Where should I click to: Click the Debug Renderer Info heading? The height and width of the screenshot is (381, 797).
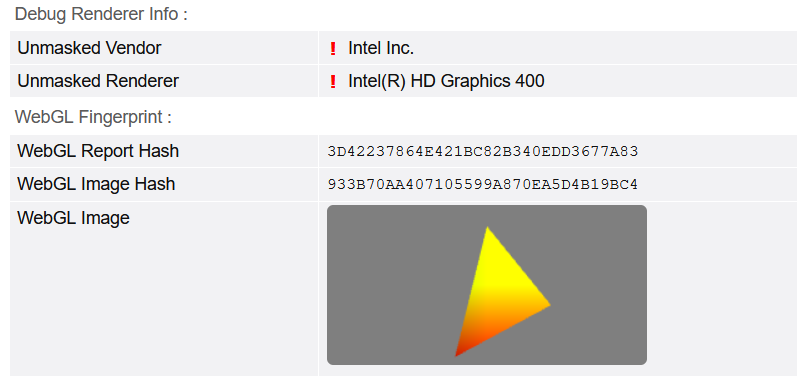[x=101, y=14]
